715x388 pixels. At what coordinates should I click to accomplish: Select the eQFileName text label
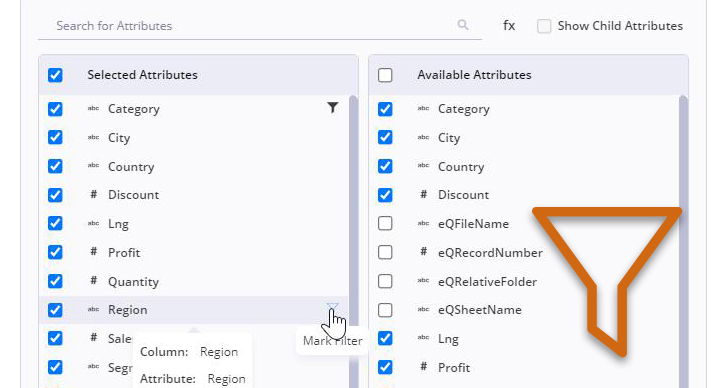click(473, 223)
